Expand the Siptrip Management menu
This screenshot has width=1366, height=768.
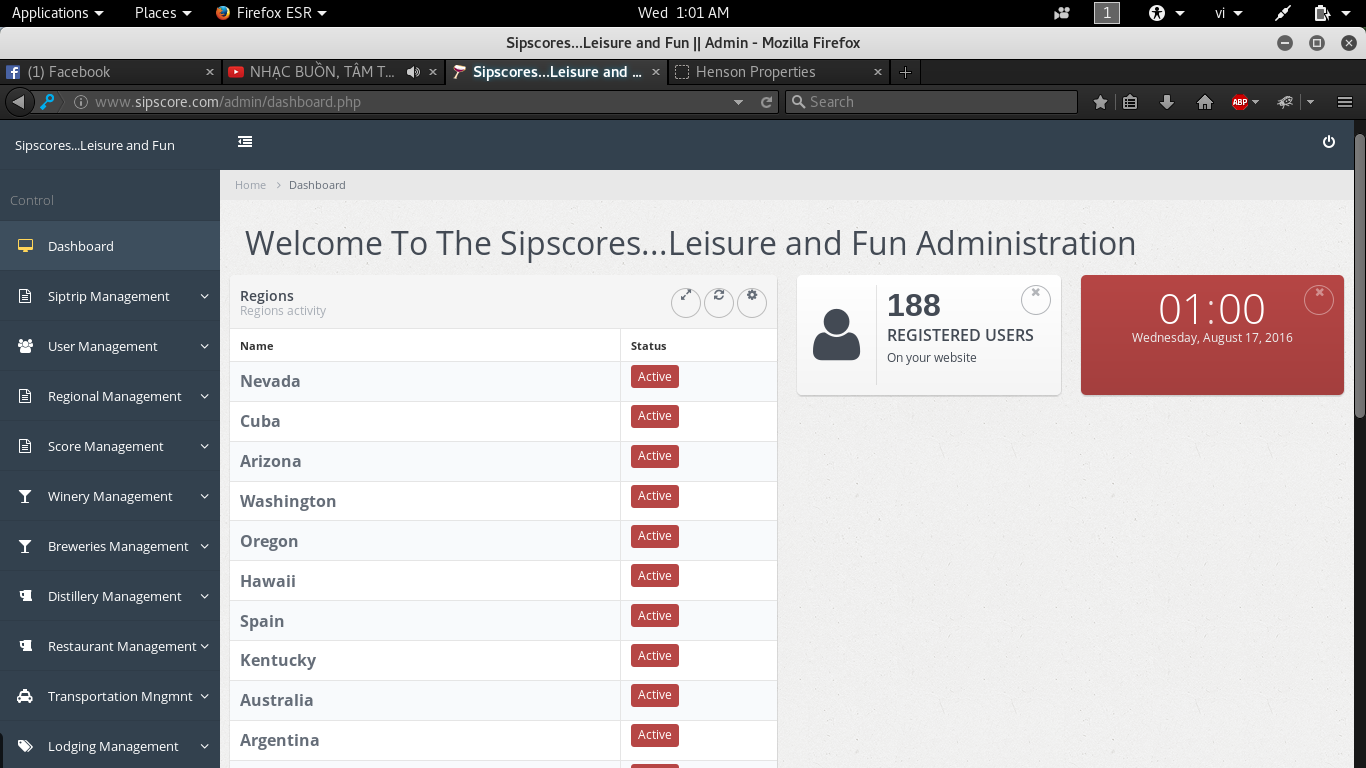click(x=110, y=296)
